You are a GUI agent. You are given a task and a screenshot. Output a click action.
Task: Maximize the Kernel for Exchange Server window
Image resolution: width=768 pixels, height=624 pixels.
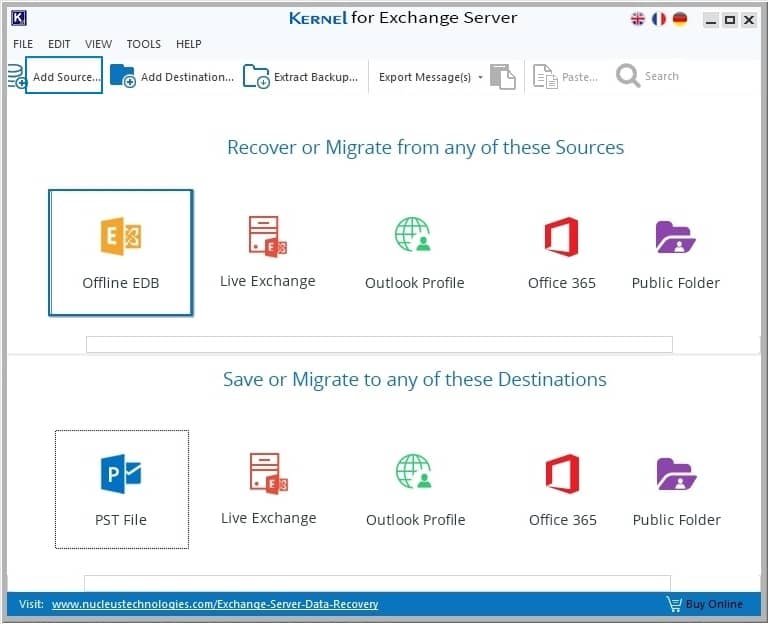pos(730,20)
